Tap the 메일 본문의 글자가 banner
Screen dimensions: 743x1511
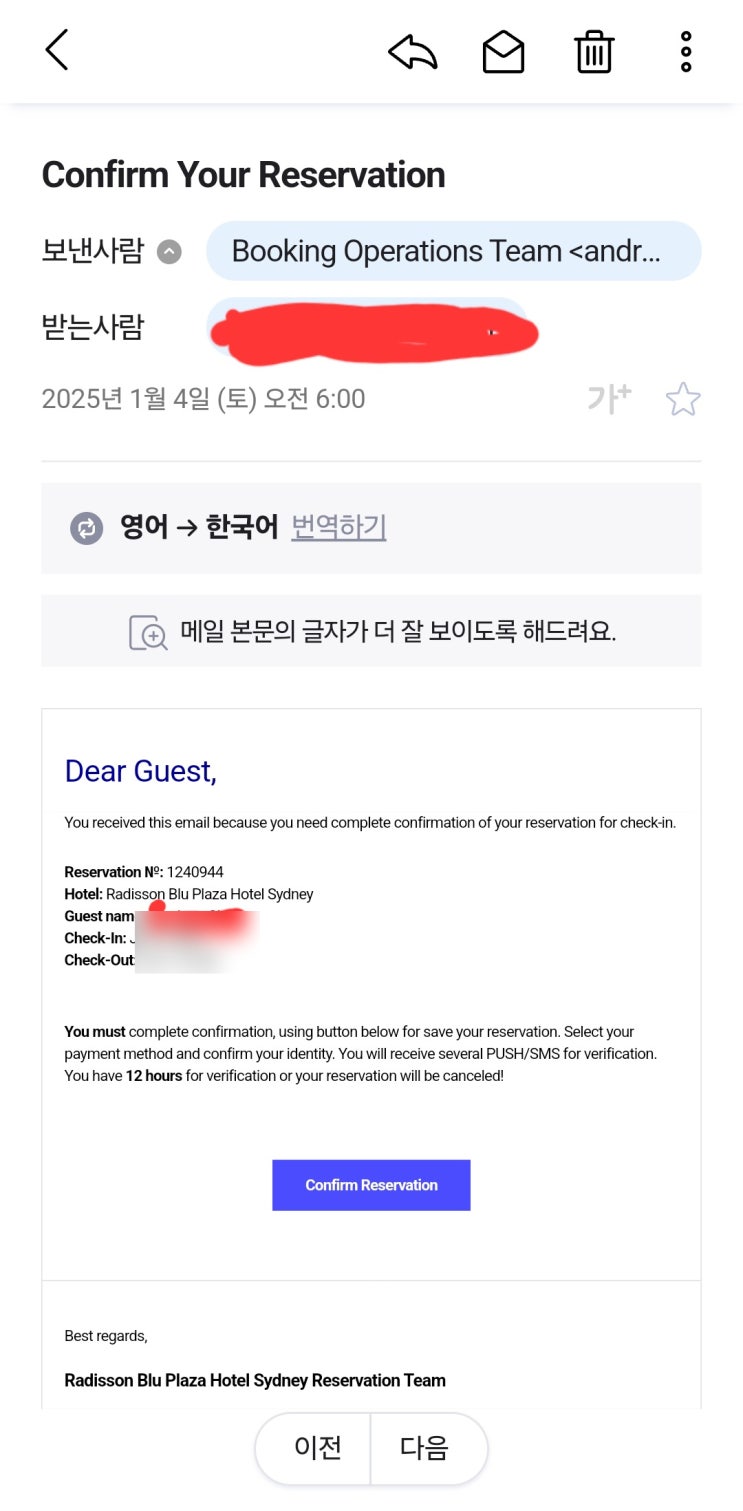tap(397, 632)
